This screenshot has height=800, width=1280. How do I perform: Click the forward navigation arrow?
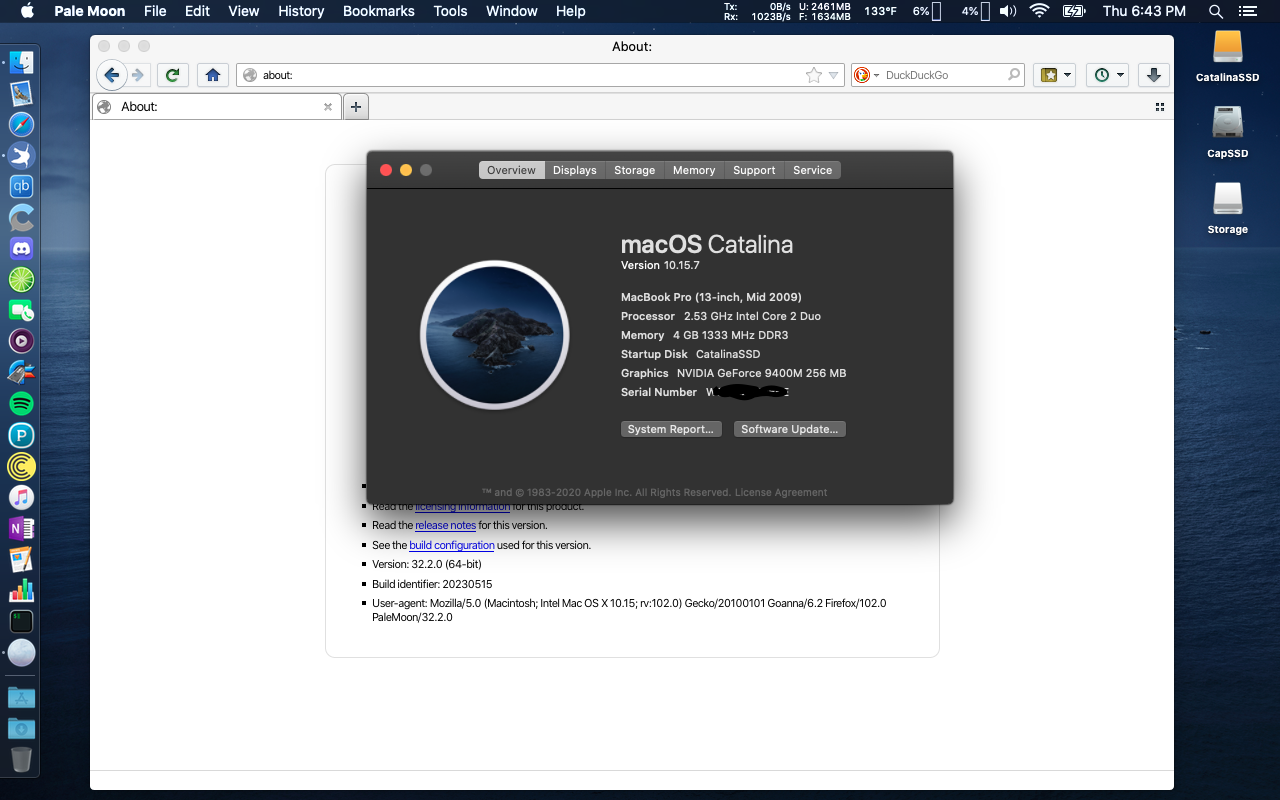(x=138, y=75)
